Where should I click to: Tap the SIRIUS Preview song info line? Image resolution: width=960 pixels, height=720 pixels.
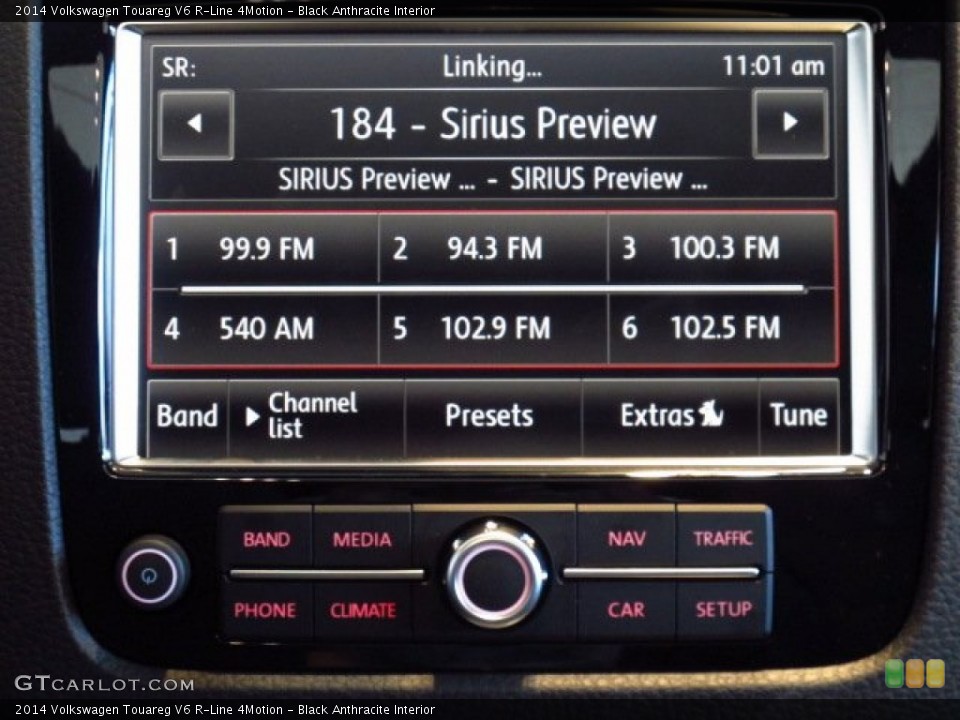click(x=493, y=179)
